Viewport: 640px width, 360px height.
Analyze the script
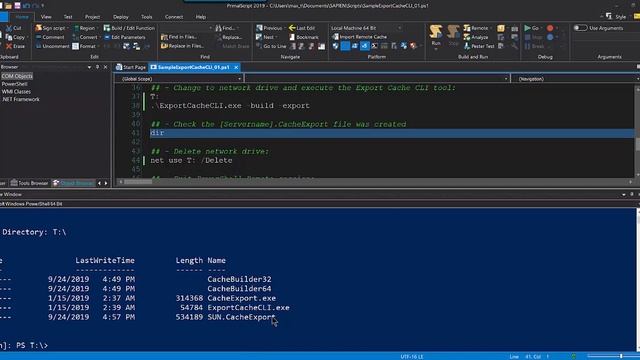click(x=476, y=37)
